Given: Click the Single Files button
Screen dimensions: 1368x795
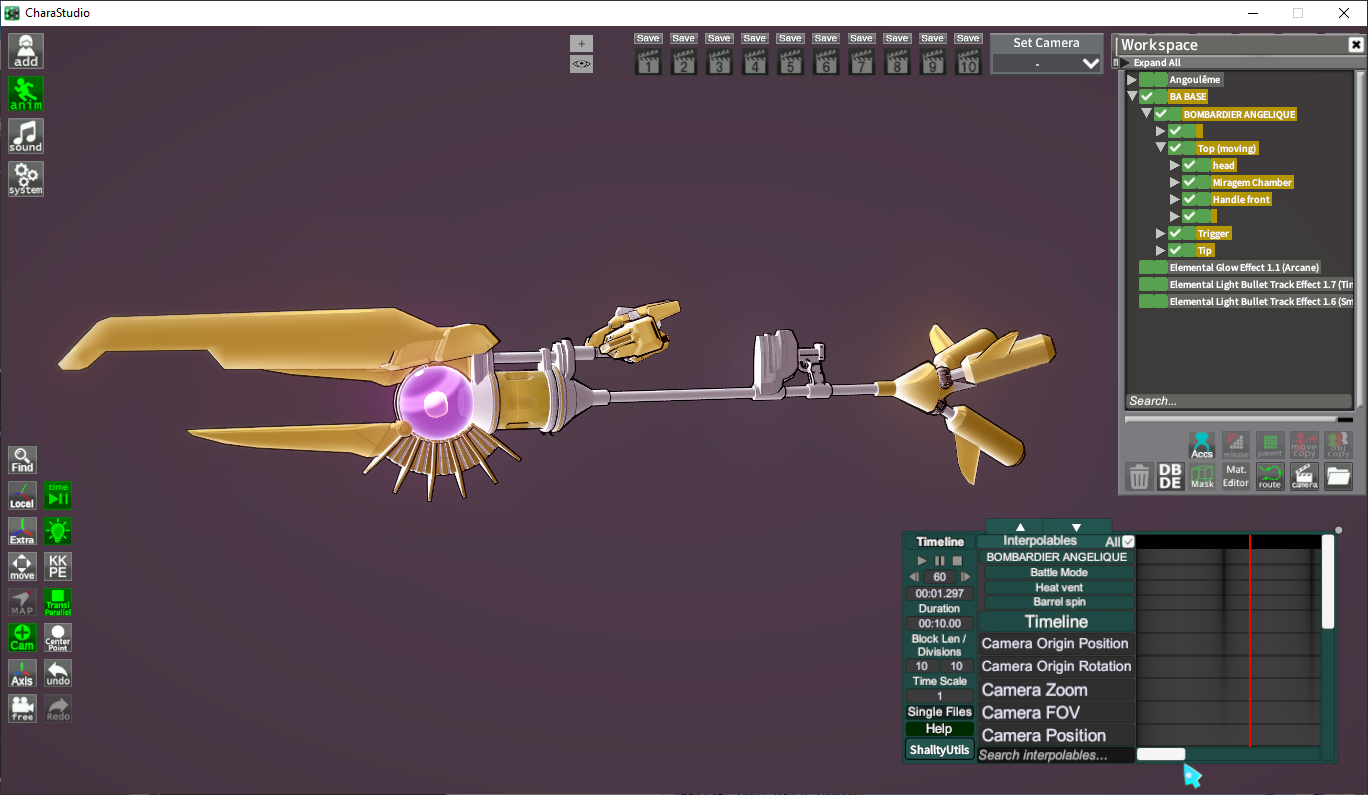Looking at the screenshot, I should [939, 712].
